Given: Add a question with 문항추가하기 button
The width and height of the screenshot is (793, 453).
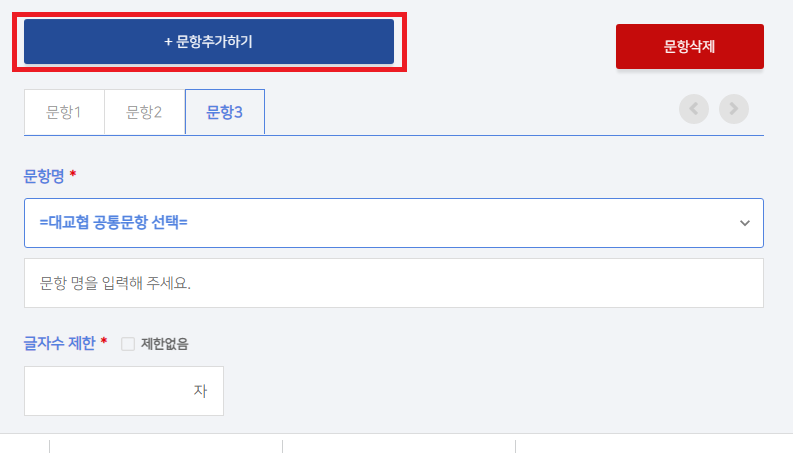Looking at the screenshot, I should coord(209,41).
